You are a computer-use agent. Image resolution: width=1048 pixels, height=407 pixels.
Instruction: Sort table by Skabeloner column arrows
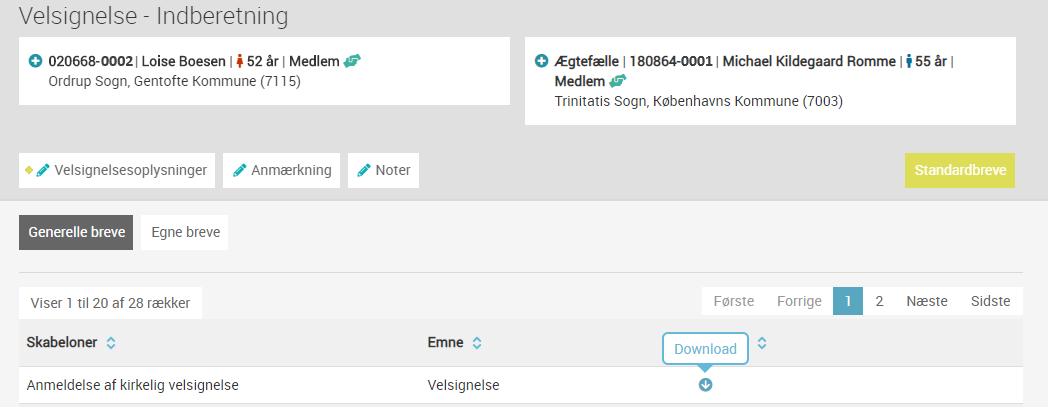pyautogui.click(x=111, y=343)
